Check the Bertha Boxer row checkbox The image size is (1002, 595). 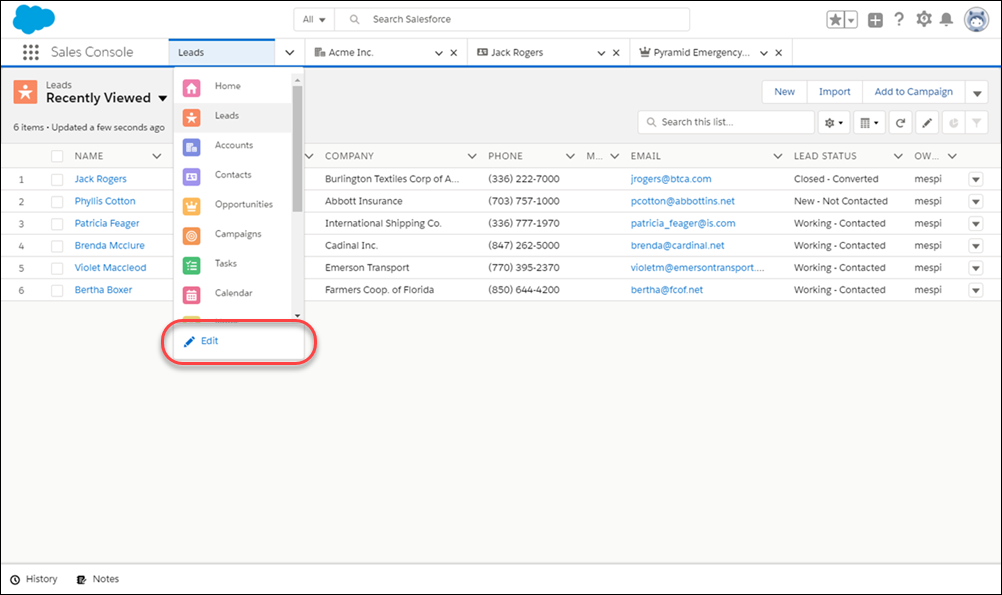pyautogui.click(x=57, y=290)
